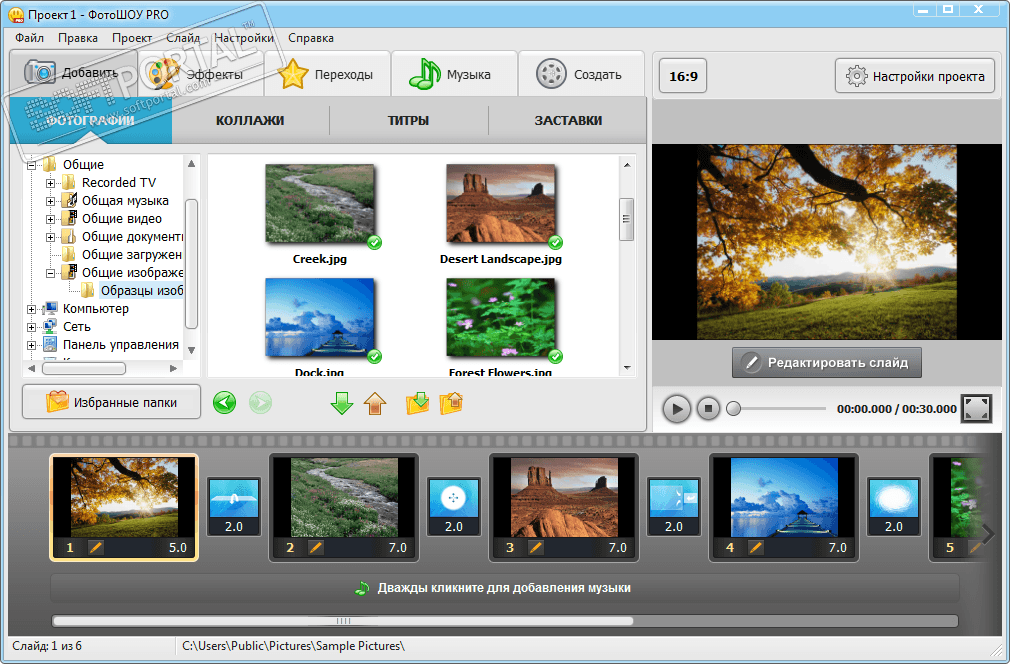The width and height of the screenshot is (1010, 664).
Task: Open Настройки проекта
Action: tap(915, 76)
